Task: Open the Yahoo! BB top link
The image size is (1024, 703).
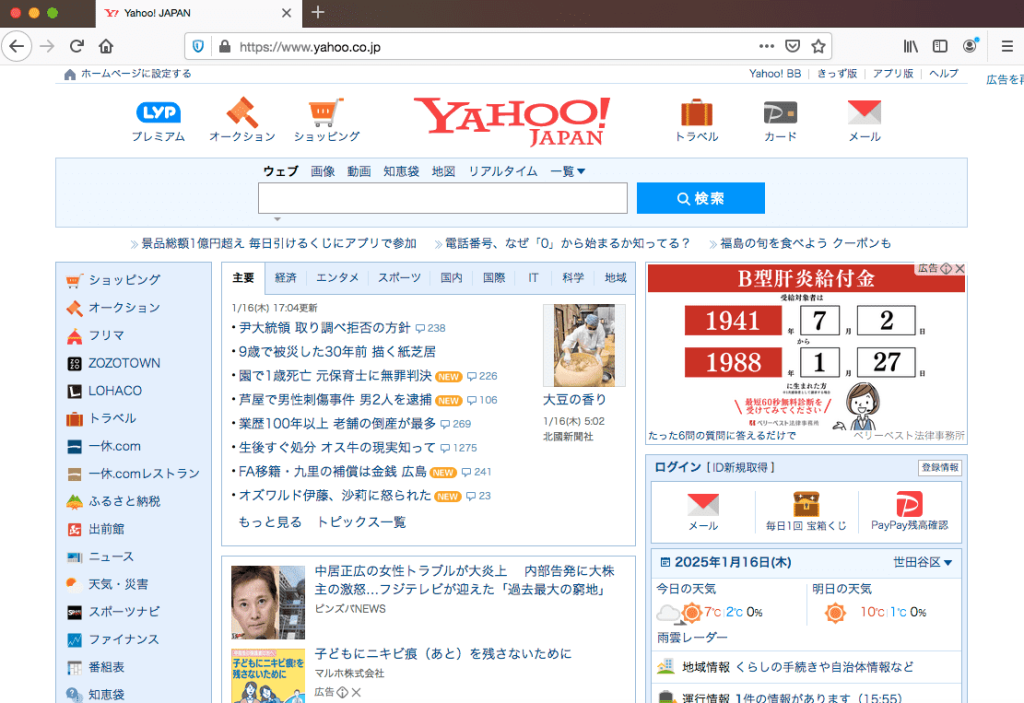Action: click(775, 73)
